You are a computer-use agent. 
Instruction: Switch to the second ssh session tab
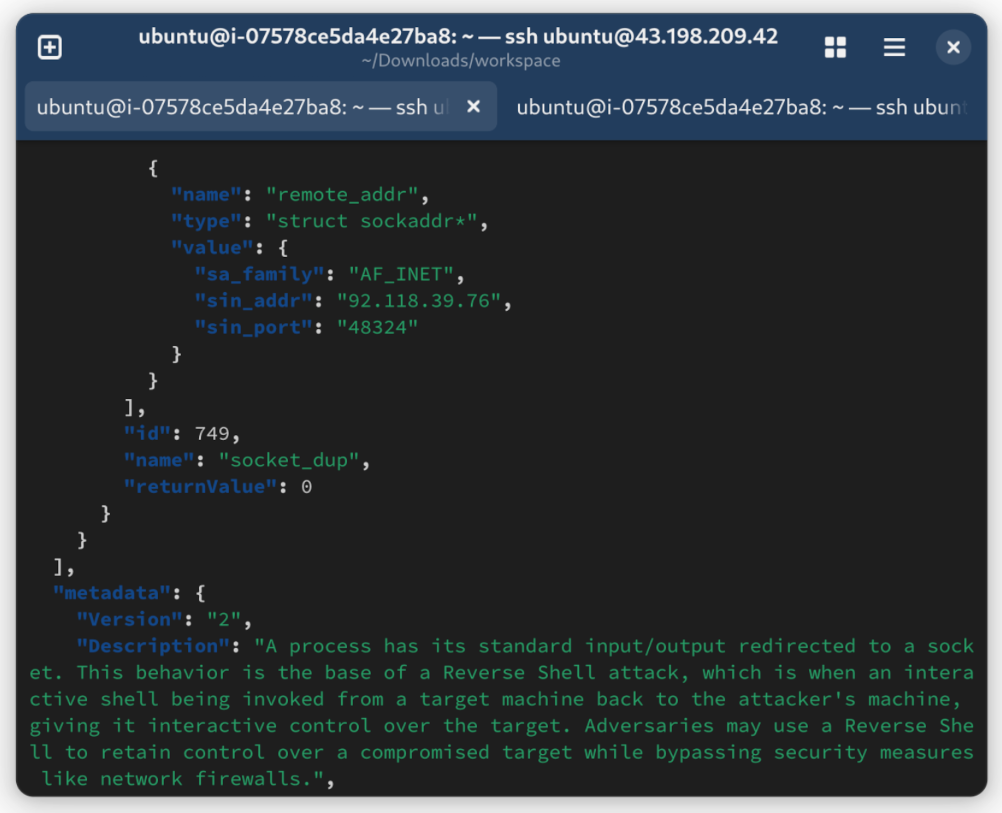(x=741, y=107)
